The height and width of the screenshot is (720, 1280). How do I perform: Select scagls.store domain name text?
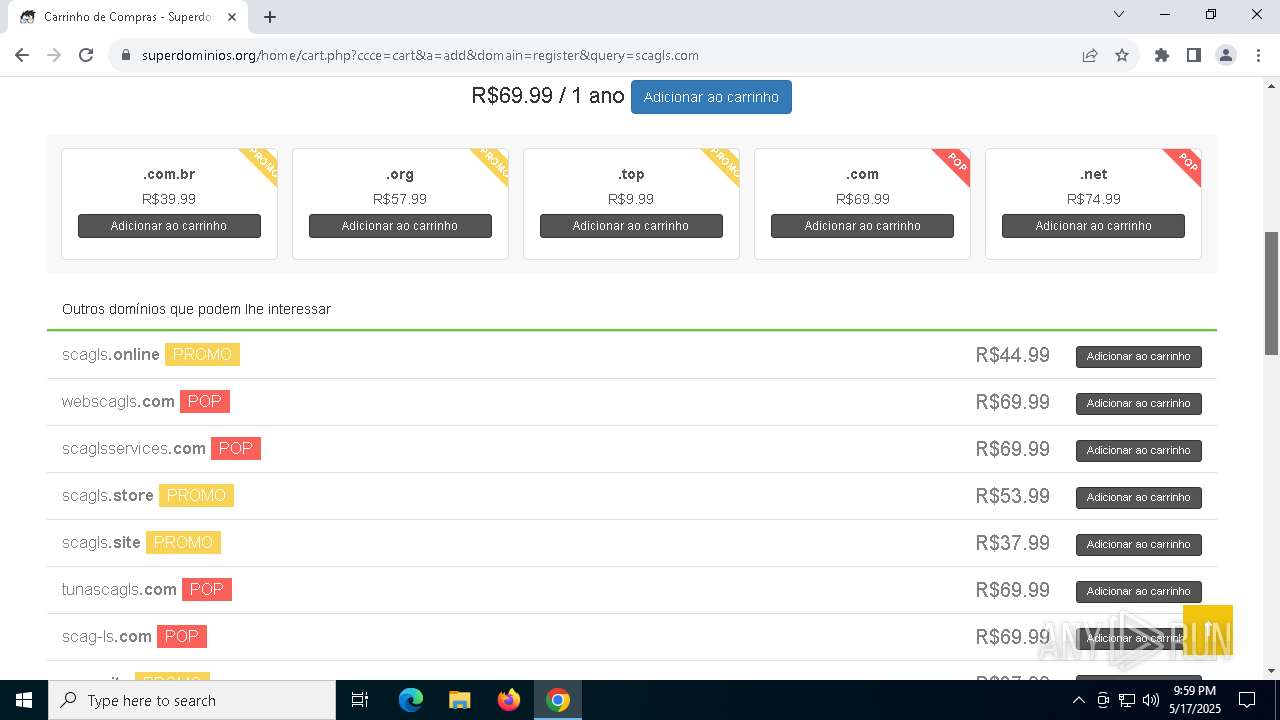(108, 496)
